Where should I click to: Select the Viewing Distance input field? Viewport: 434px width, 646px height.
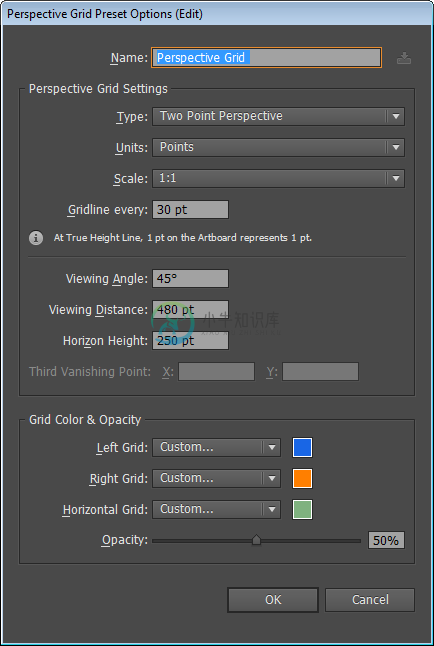[x=190, y=310]
